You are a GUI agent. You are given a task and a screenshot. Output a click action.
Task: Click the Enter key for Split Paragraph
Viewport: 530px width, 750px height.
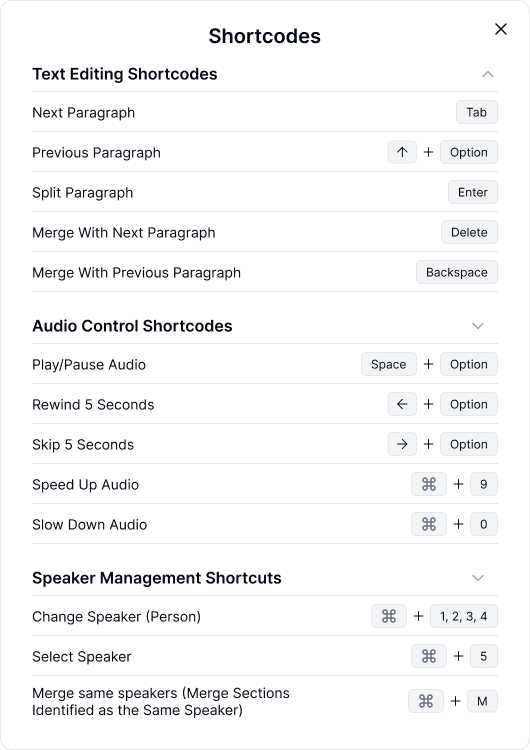pos(473,192)
